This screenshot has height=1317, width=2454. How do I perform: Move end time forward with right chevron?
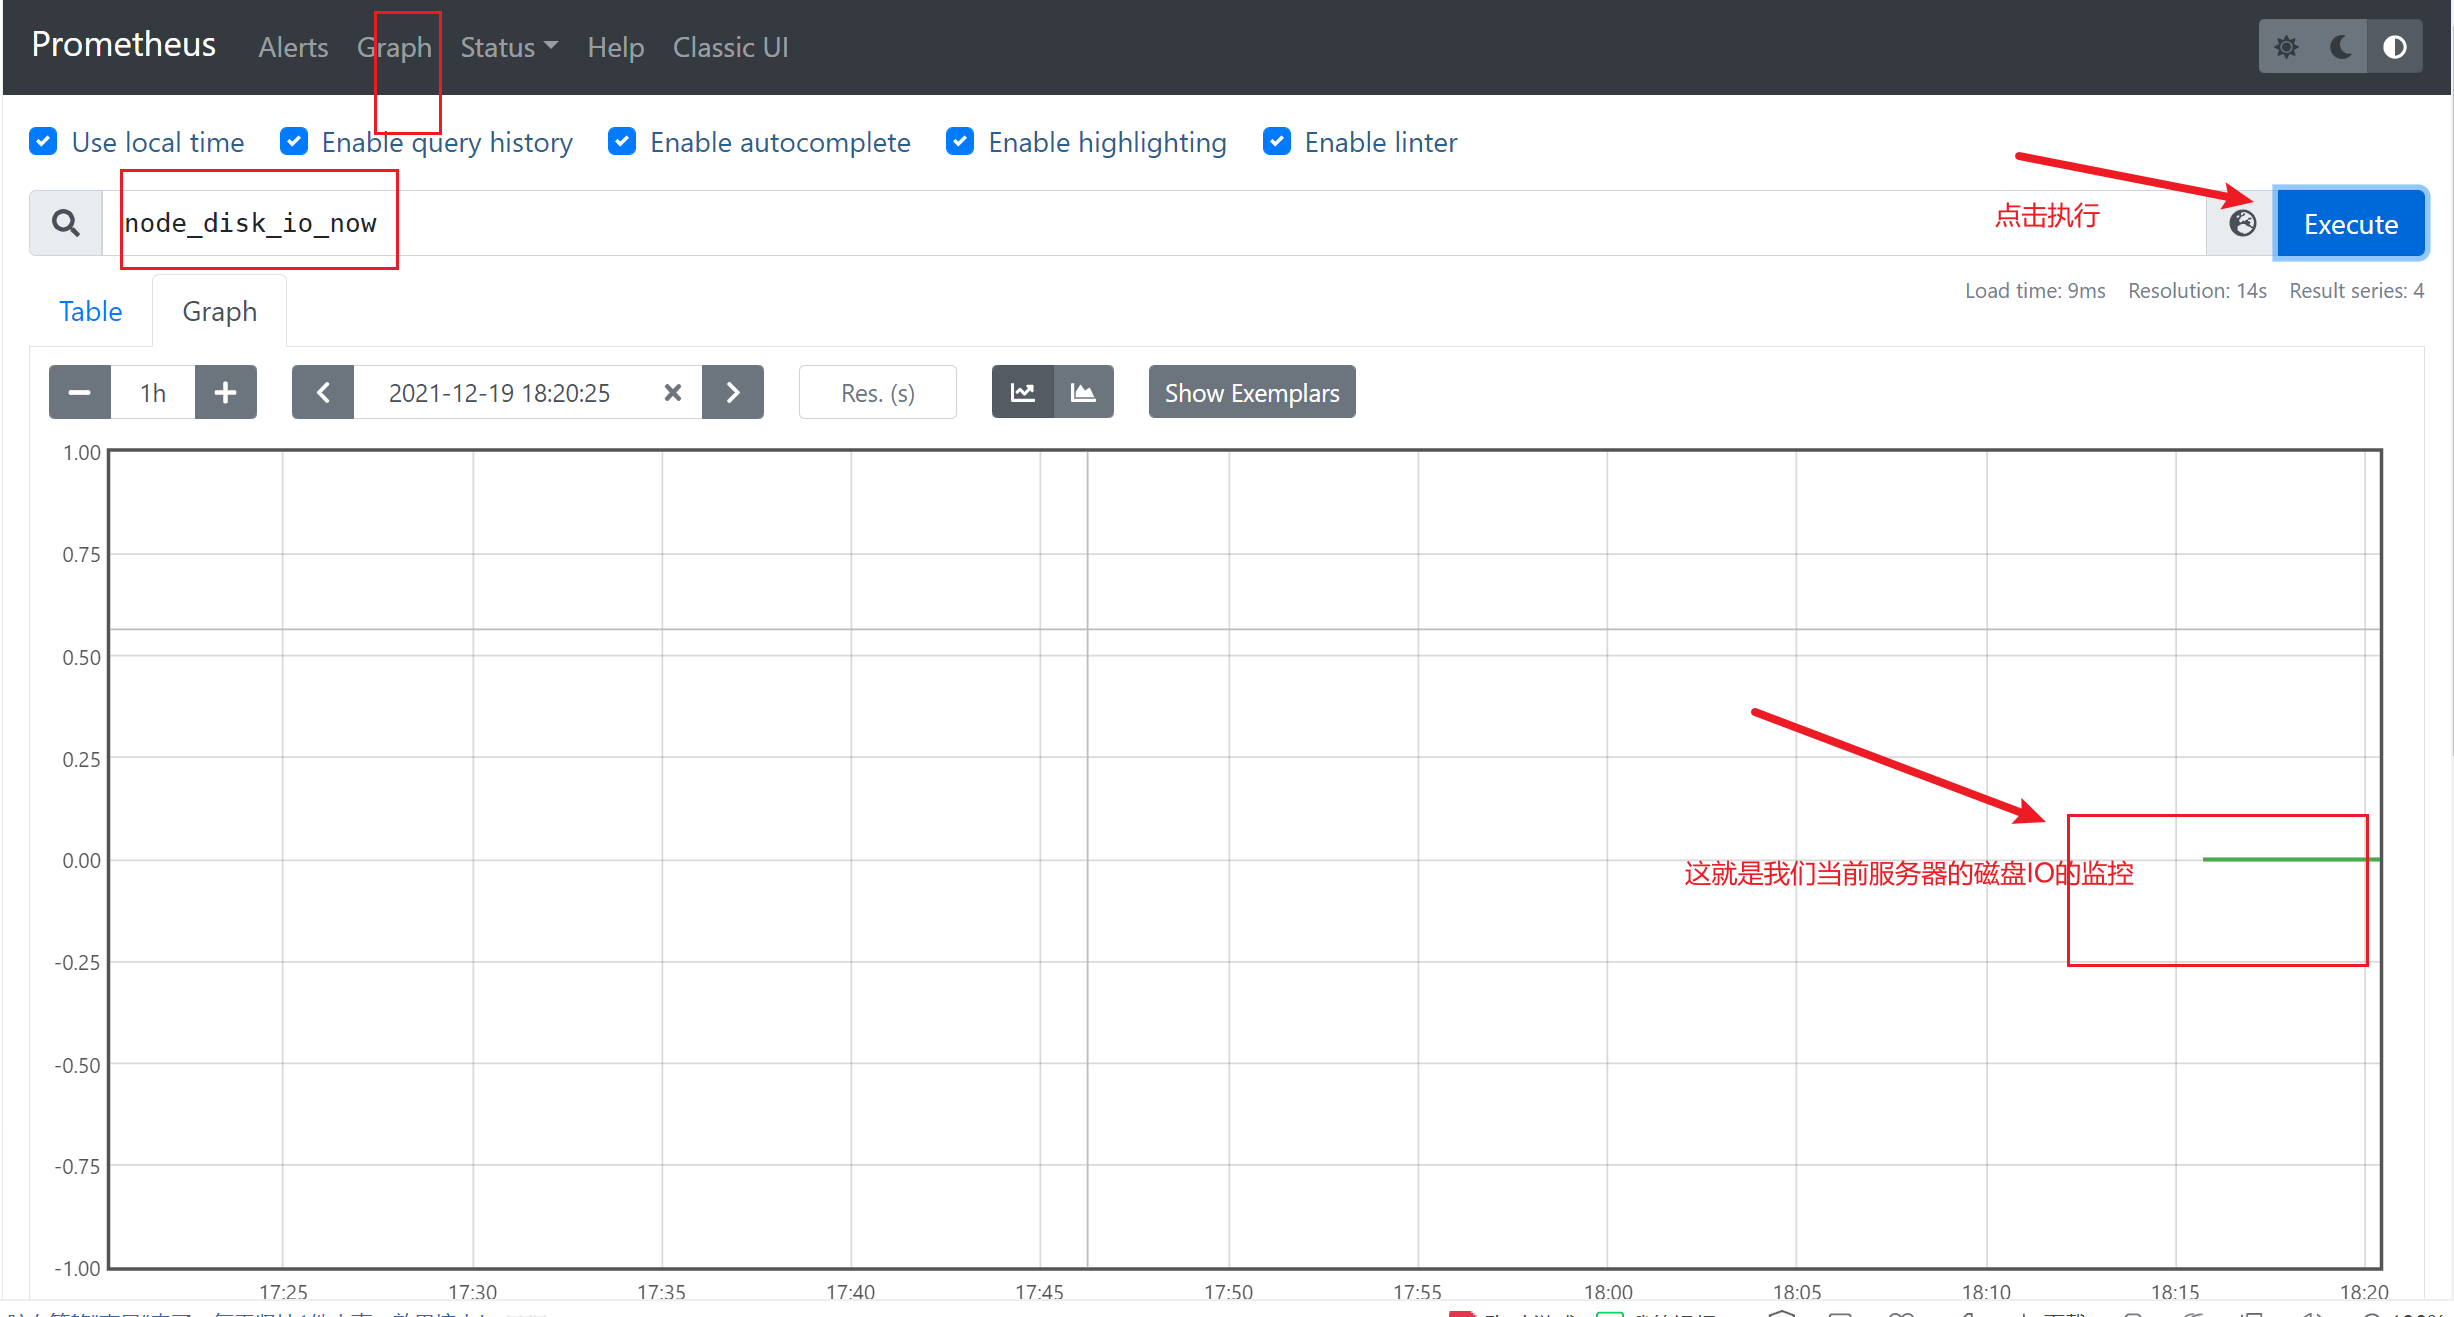tap(732, 392)
